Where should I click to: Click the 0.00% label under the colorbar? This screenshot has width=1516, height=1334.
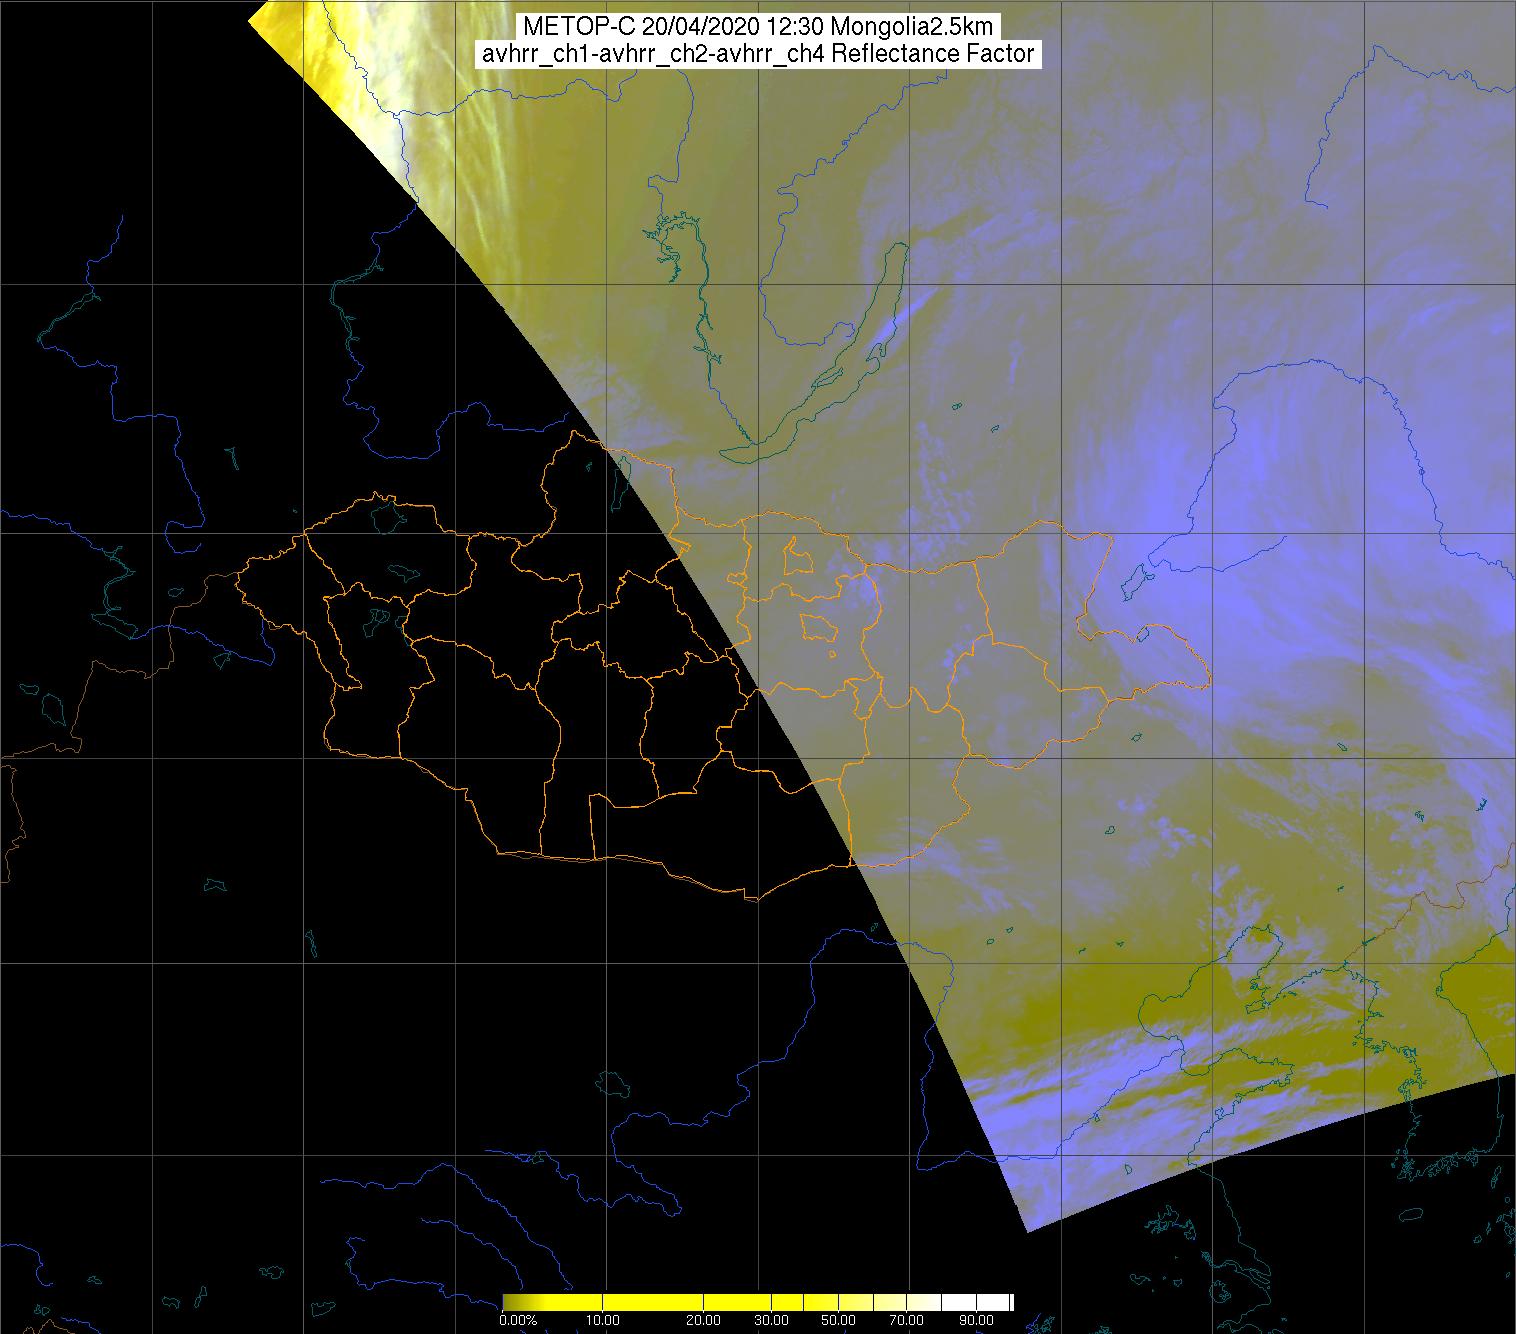tap(516, 1321)
